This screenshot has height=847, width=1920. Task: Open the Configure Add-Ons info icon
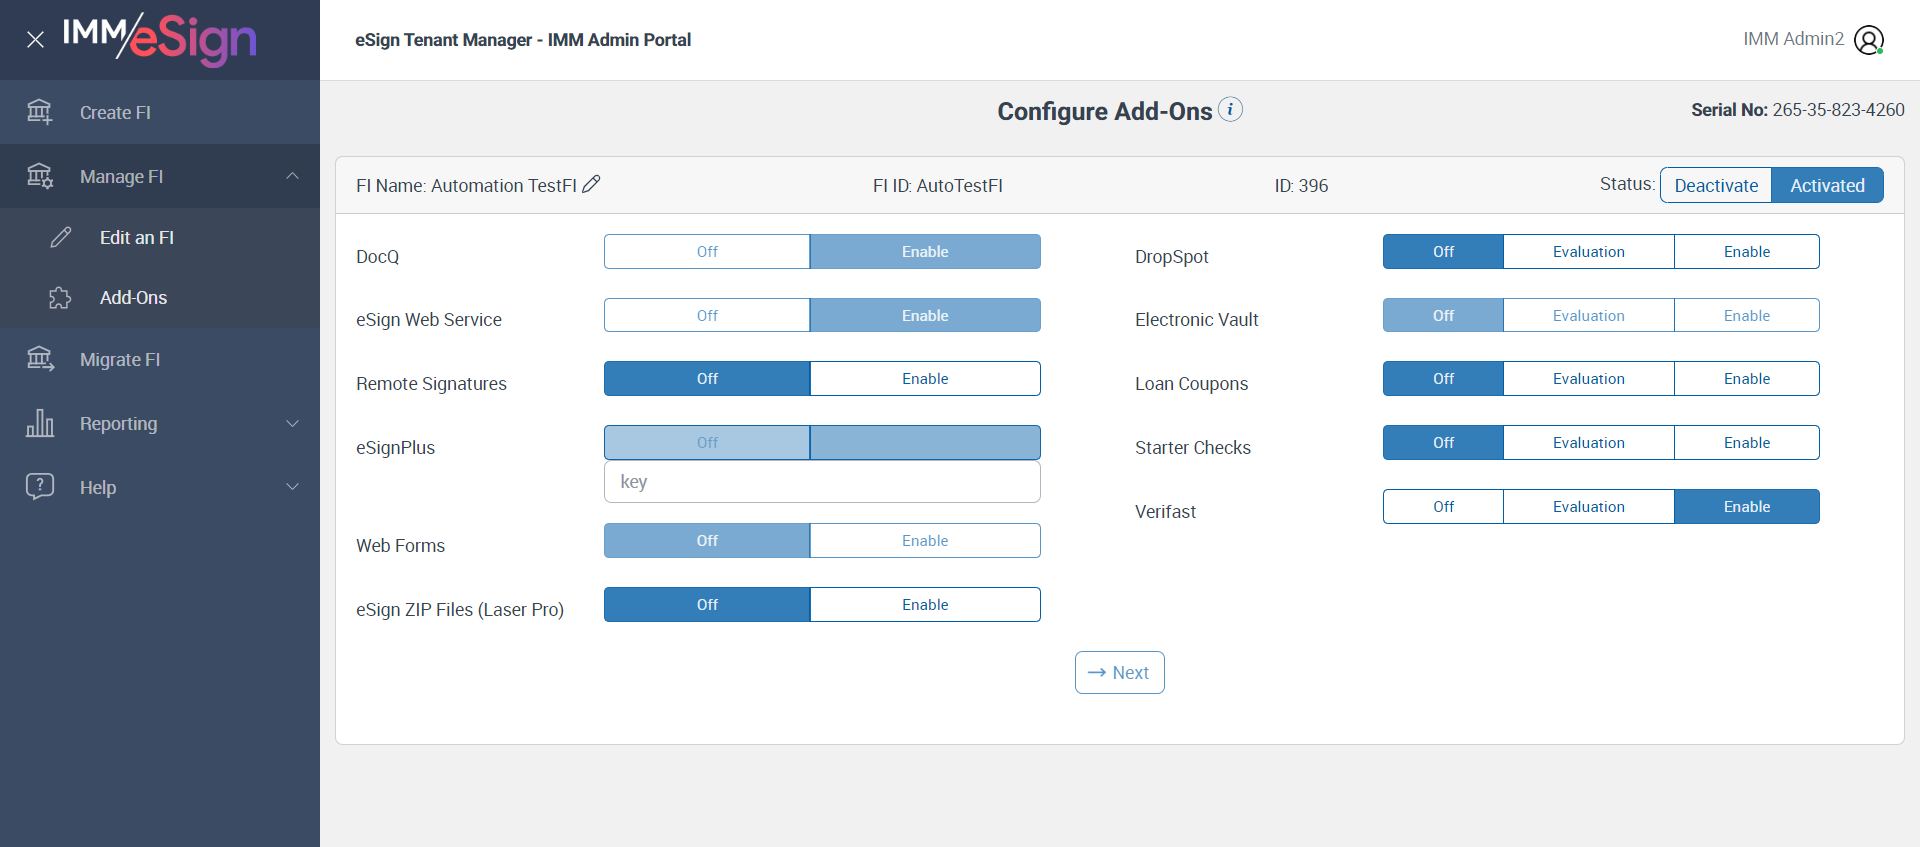pyautogui.click(x=1231, y=109)
